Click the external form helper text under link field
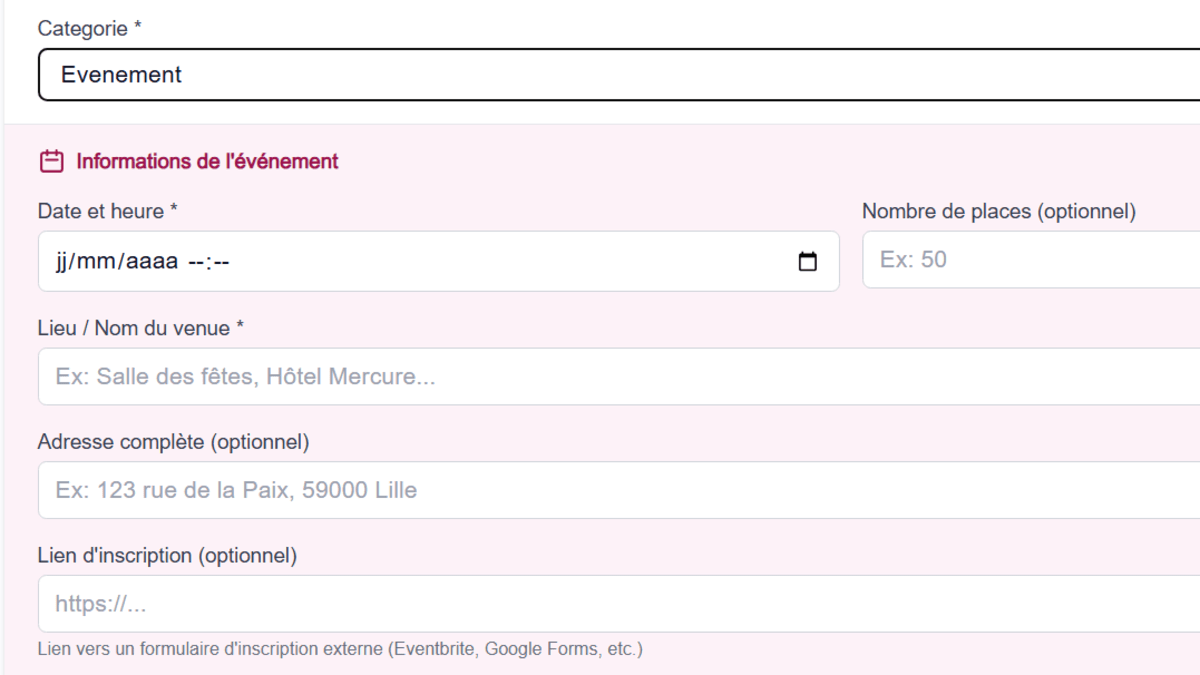The width and height of the screenshot is (1200, 675). point(340,649)
